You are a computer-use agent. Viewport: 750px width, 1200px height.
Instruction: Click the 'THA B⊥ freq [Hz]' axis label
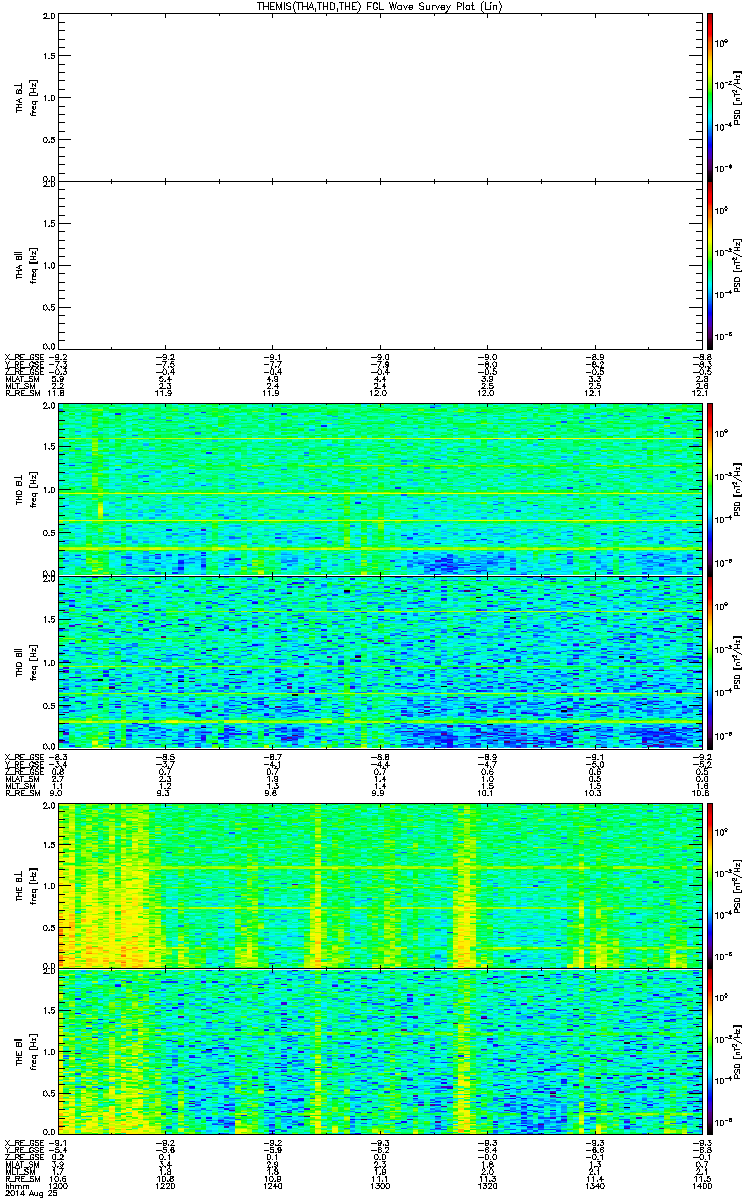[x=25, y=98]
